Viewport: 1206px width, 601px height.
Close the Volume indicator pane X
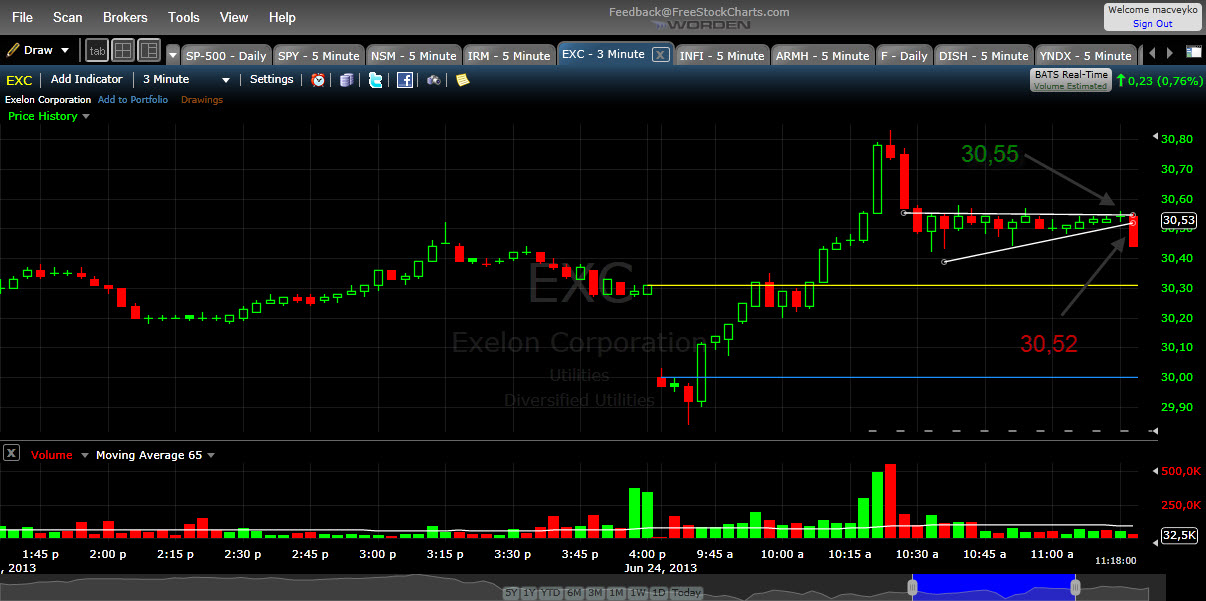11,453
